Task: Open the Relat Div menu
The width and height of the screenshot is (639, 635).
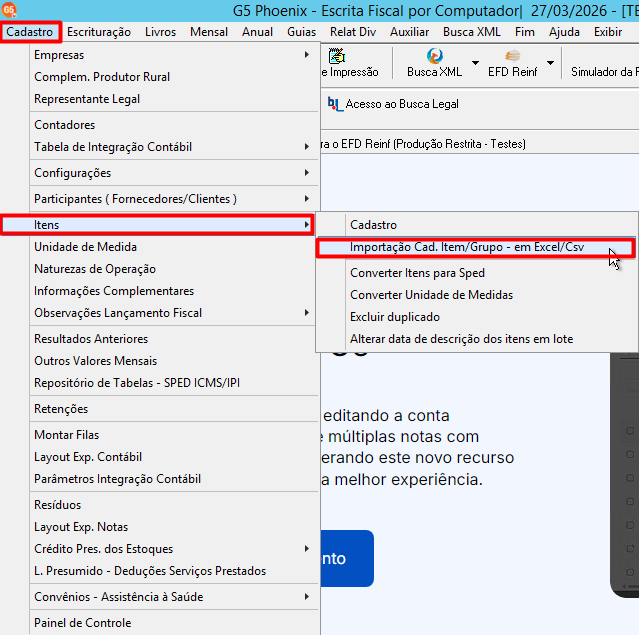Action: (x=353, y=32)
